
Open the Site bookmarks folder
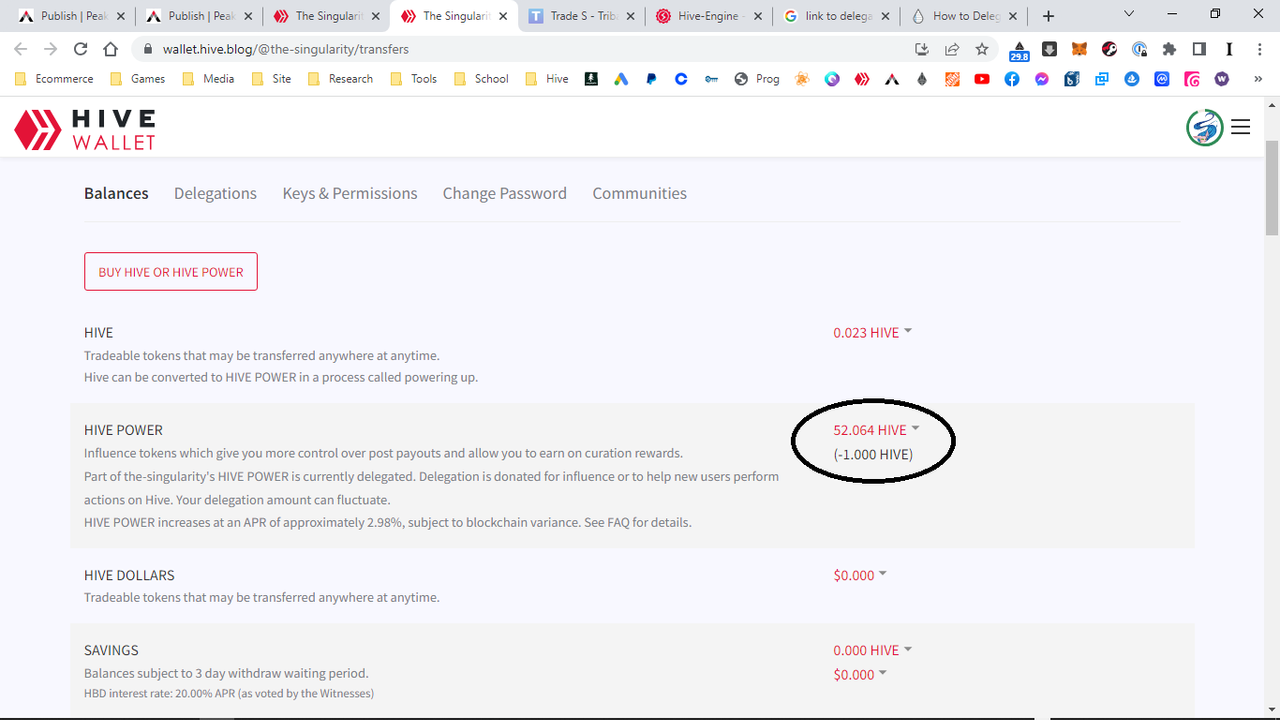click(x=271, y=79)
